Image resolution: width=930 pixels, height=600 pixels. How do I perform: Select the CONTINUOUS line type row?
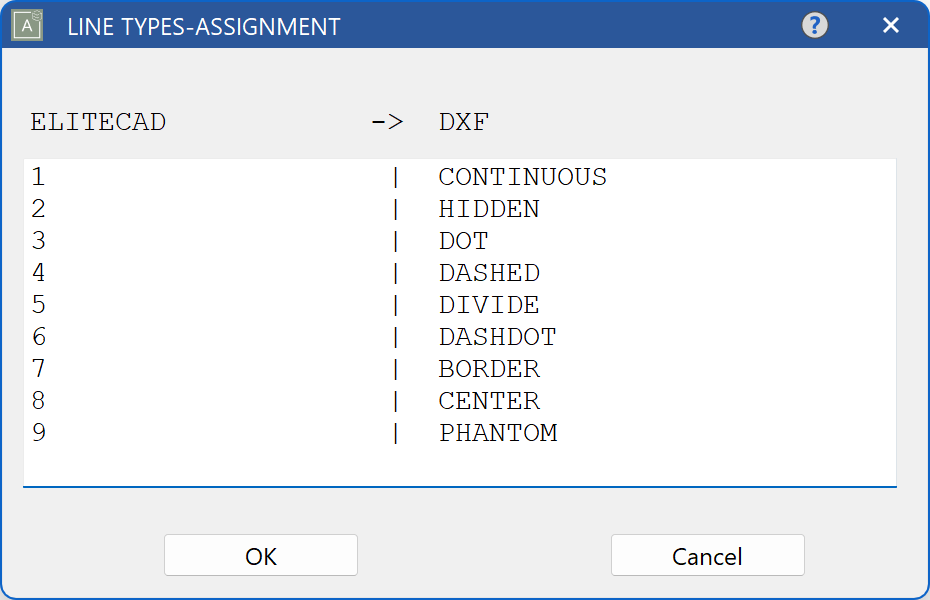(522, 177)
